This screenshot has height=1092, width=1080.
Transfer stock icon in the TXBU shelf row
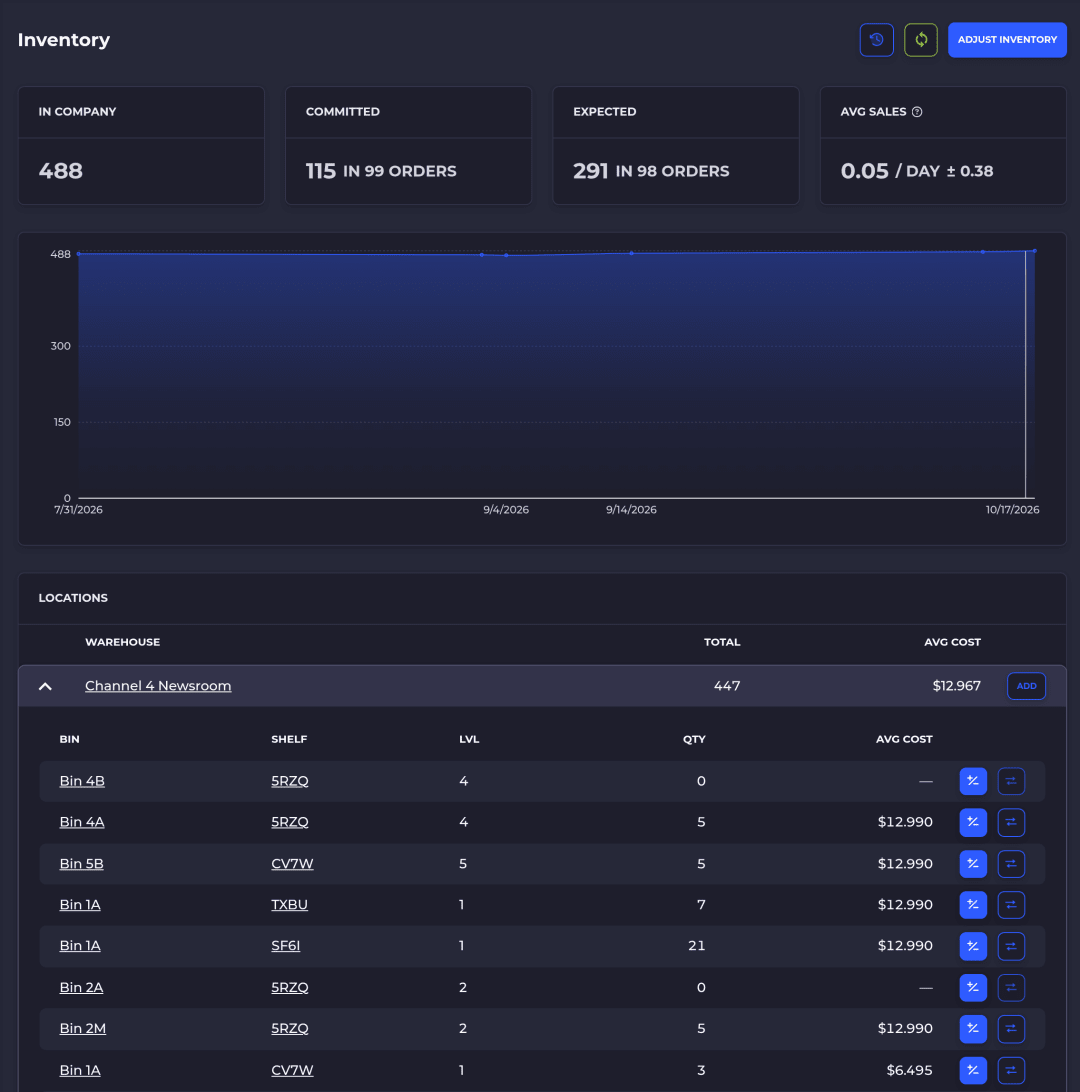tap(1010, 905)
